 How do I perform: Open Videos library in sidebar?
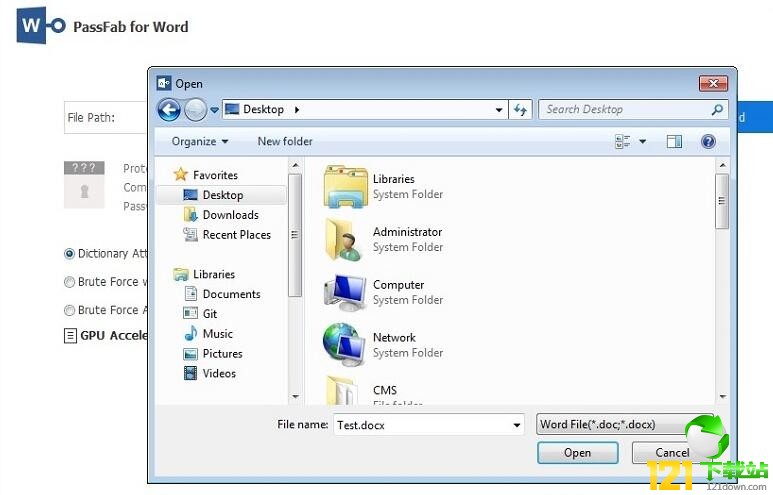tap(210, 373)
